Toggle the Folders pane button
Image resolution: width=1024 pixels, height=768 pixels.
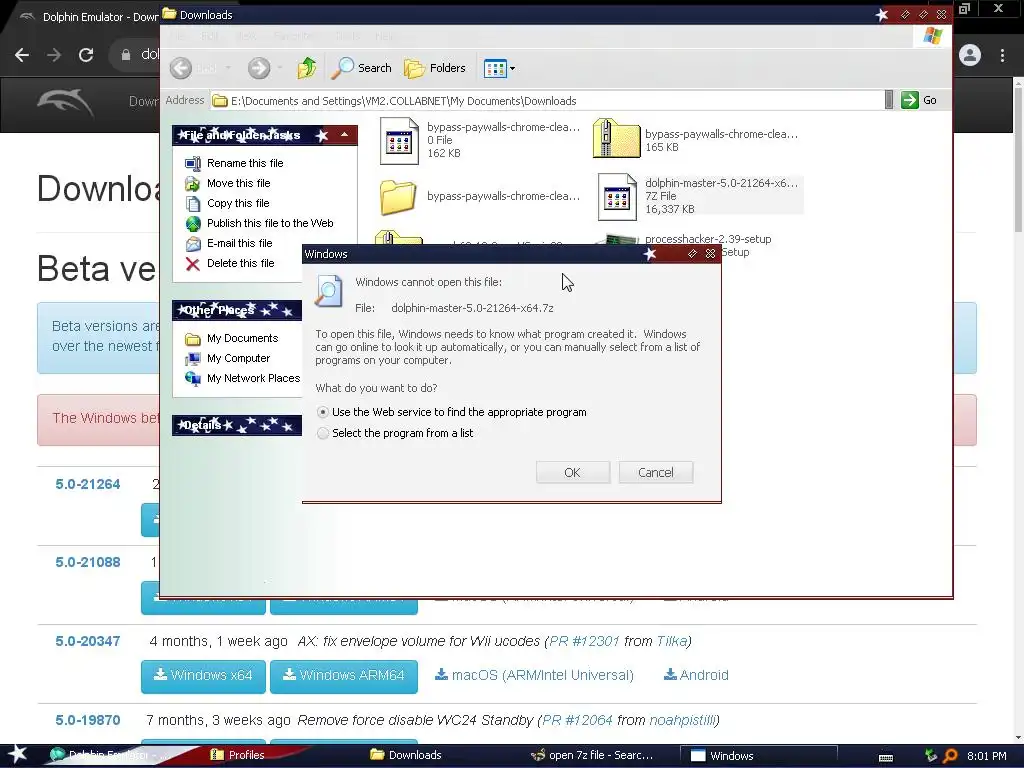[x=435, y=68]
